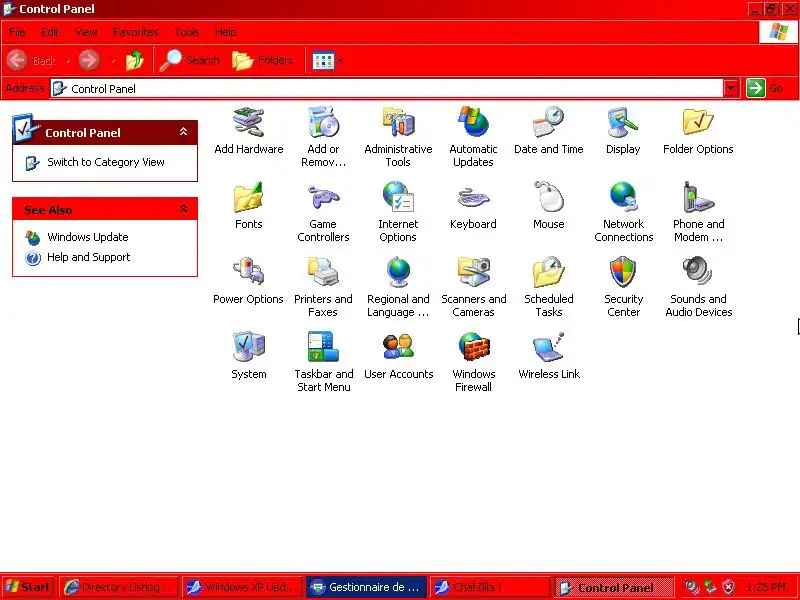Click the Back toolbar button
This screenshot has height=600, width=800.
click(32, 60)
